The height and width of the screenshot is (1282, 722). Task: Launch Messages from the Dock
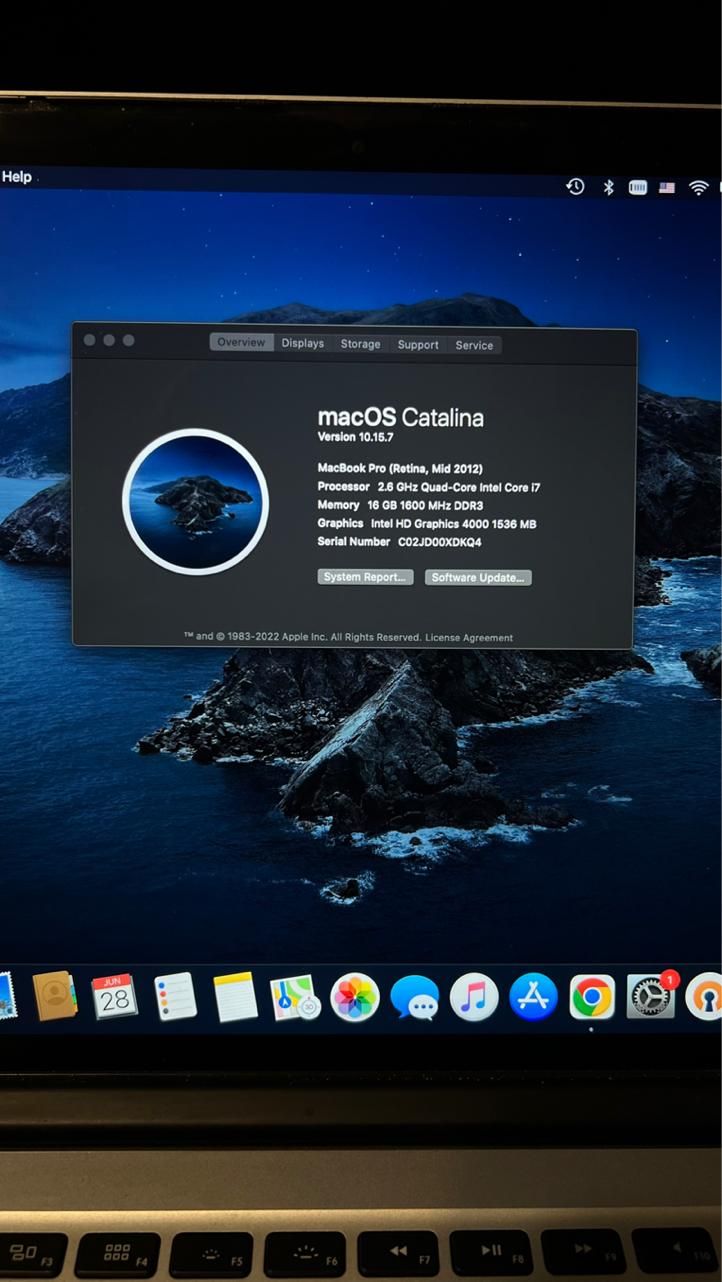click(x=414, y=998)
